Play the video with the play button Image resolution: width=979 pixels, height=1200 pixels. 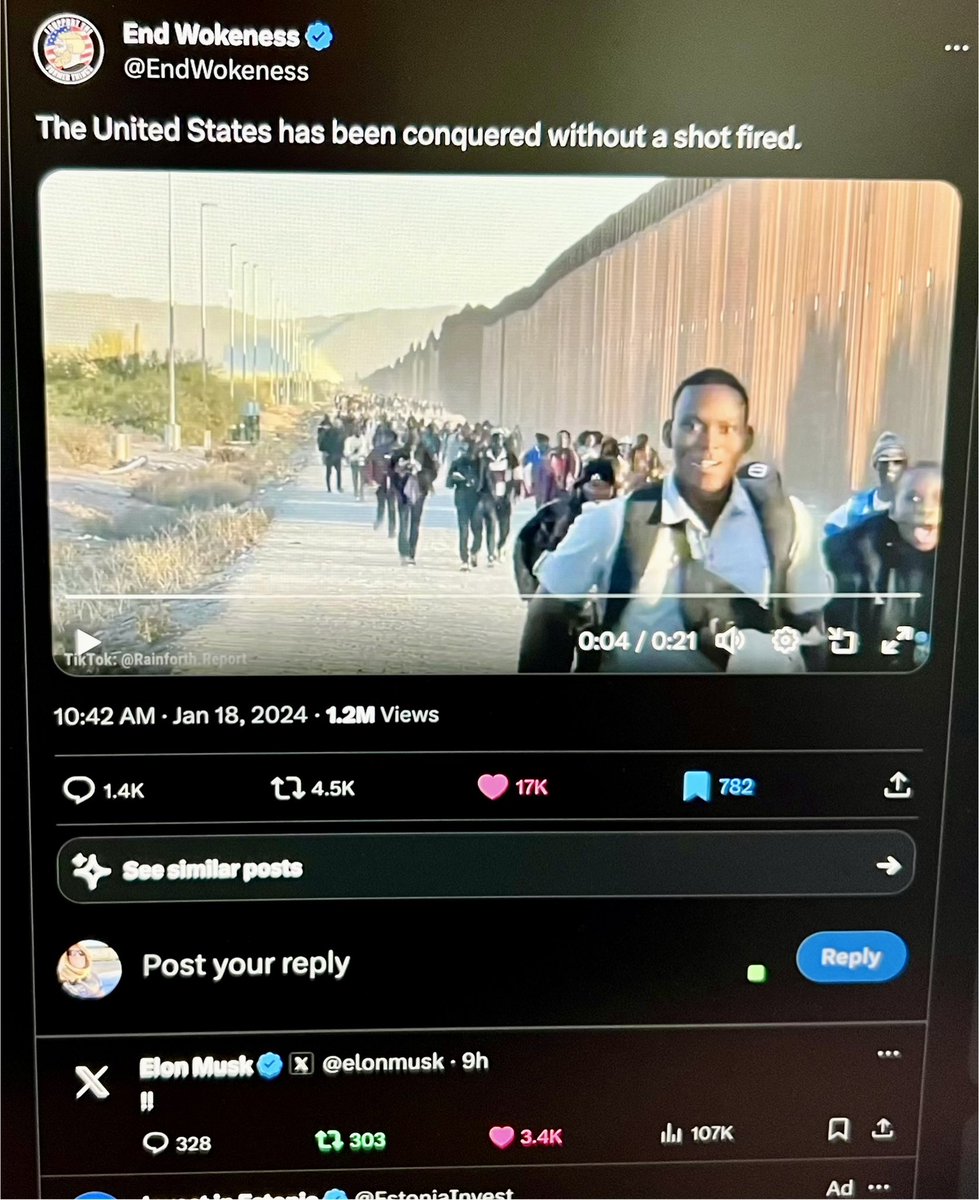(88, 641)
